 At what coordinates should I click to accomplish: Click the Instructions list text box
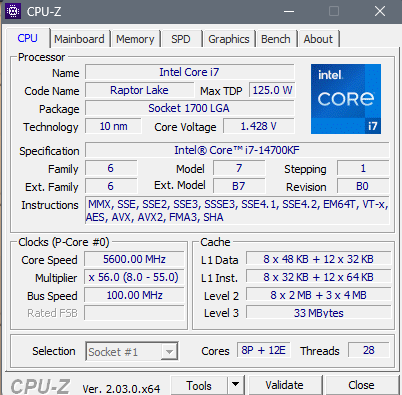(x=237, y=210)
